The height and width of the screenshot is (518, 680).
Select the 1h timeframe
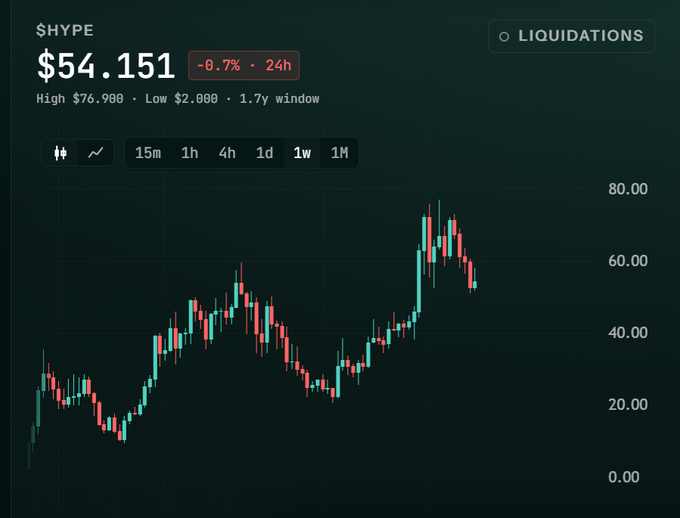190,153
